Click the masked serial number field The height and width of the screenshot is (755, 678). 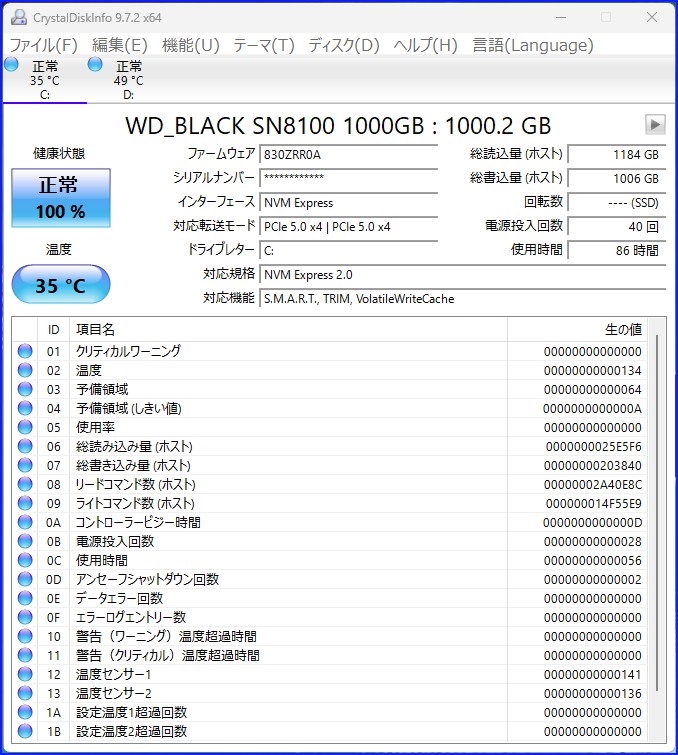(x=349, y=178)
